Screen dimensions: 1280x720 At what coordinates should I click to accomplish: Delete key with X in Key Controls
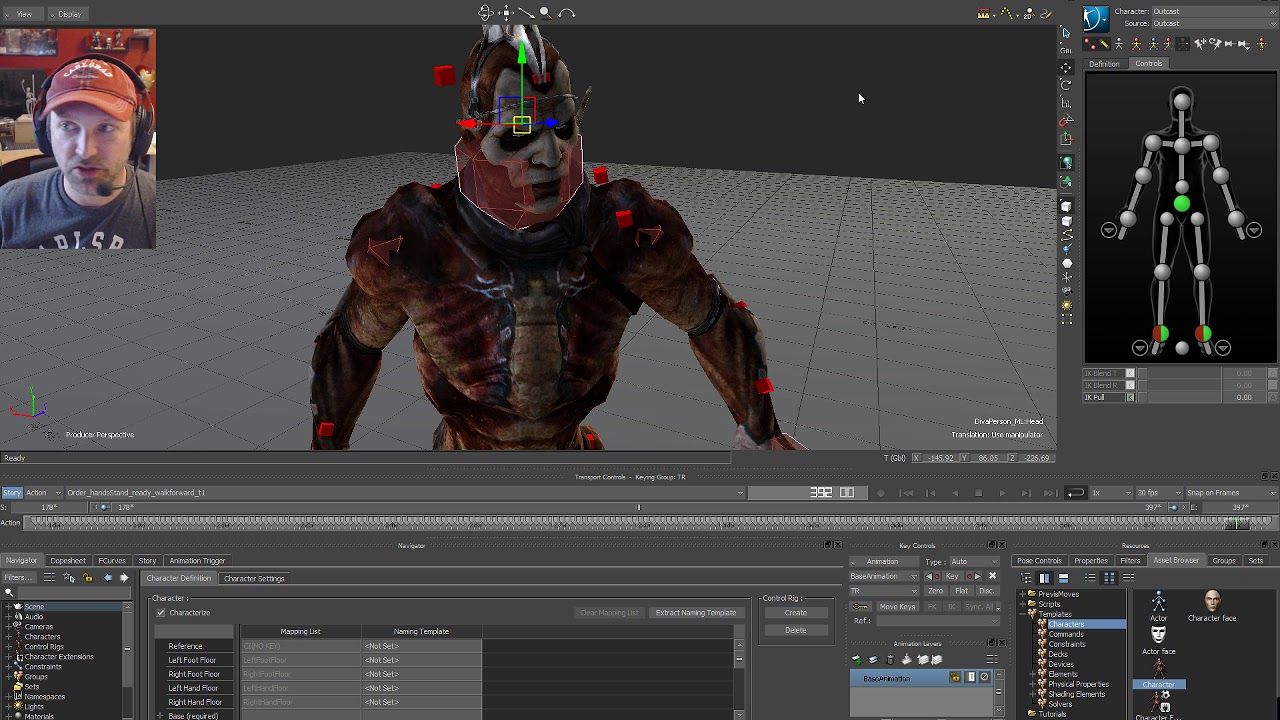[992, 576]
